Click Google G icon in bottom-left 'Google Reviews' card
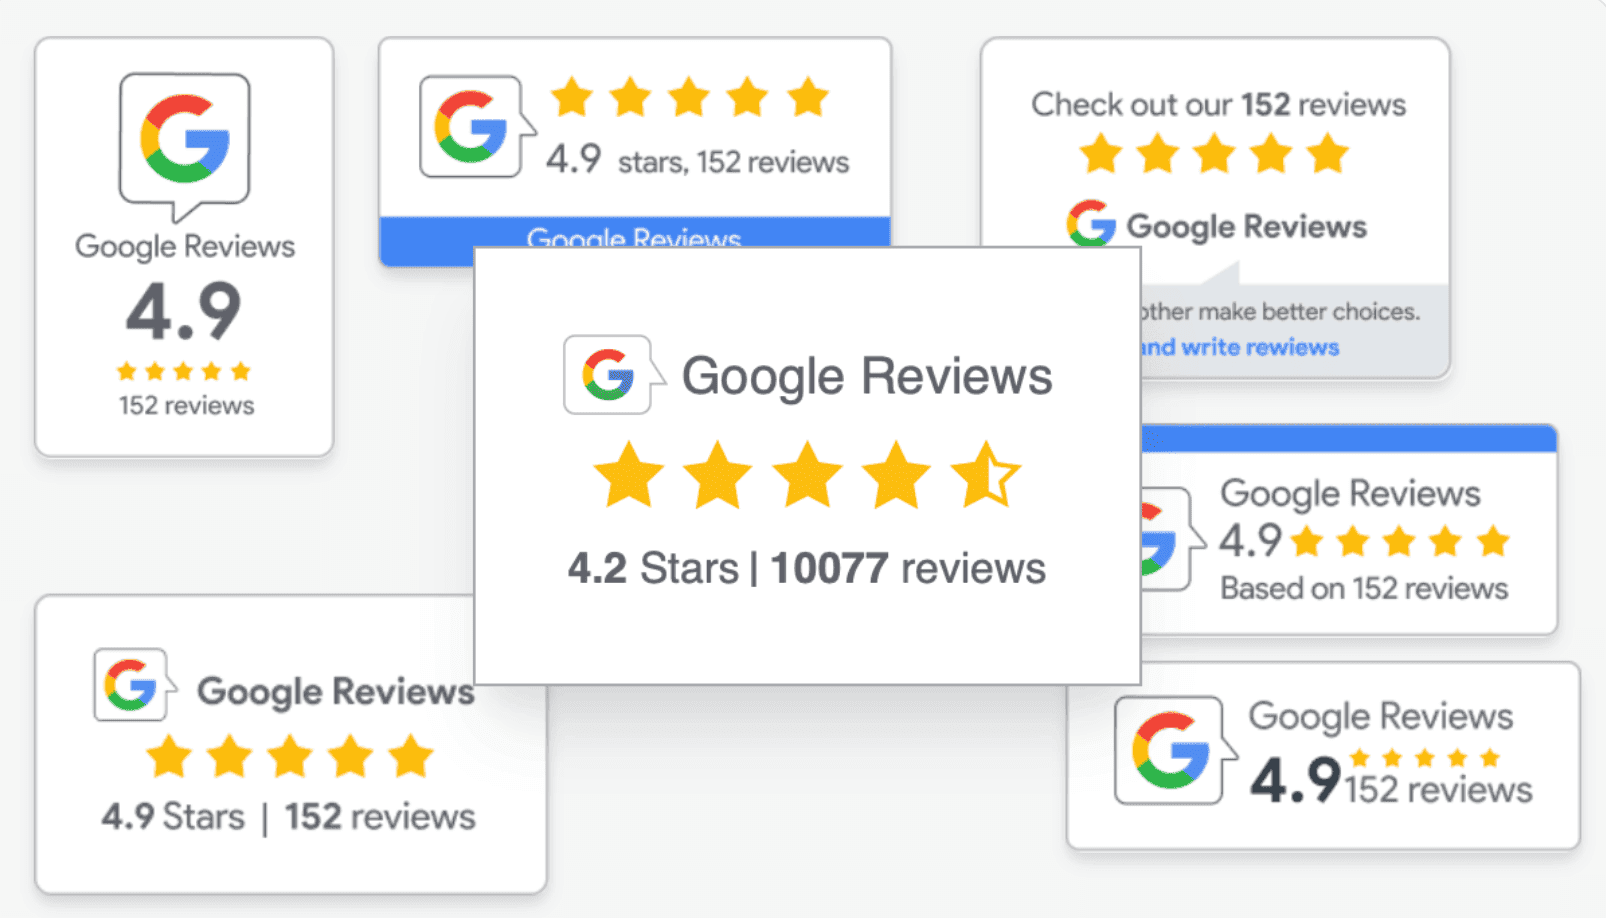 (134, 685)
